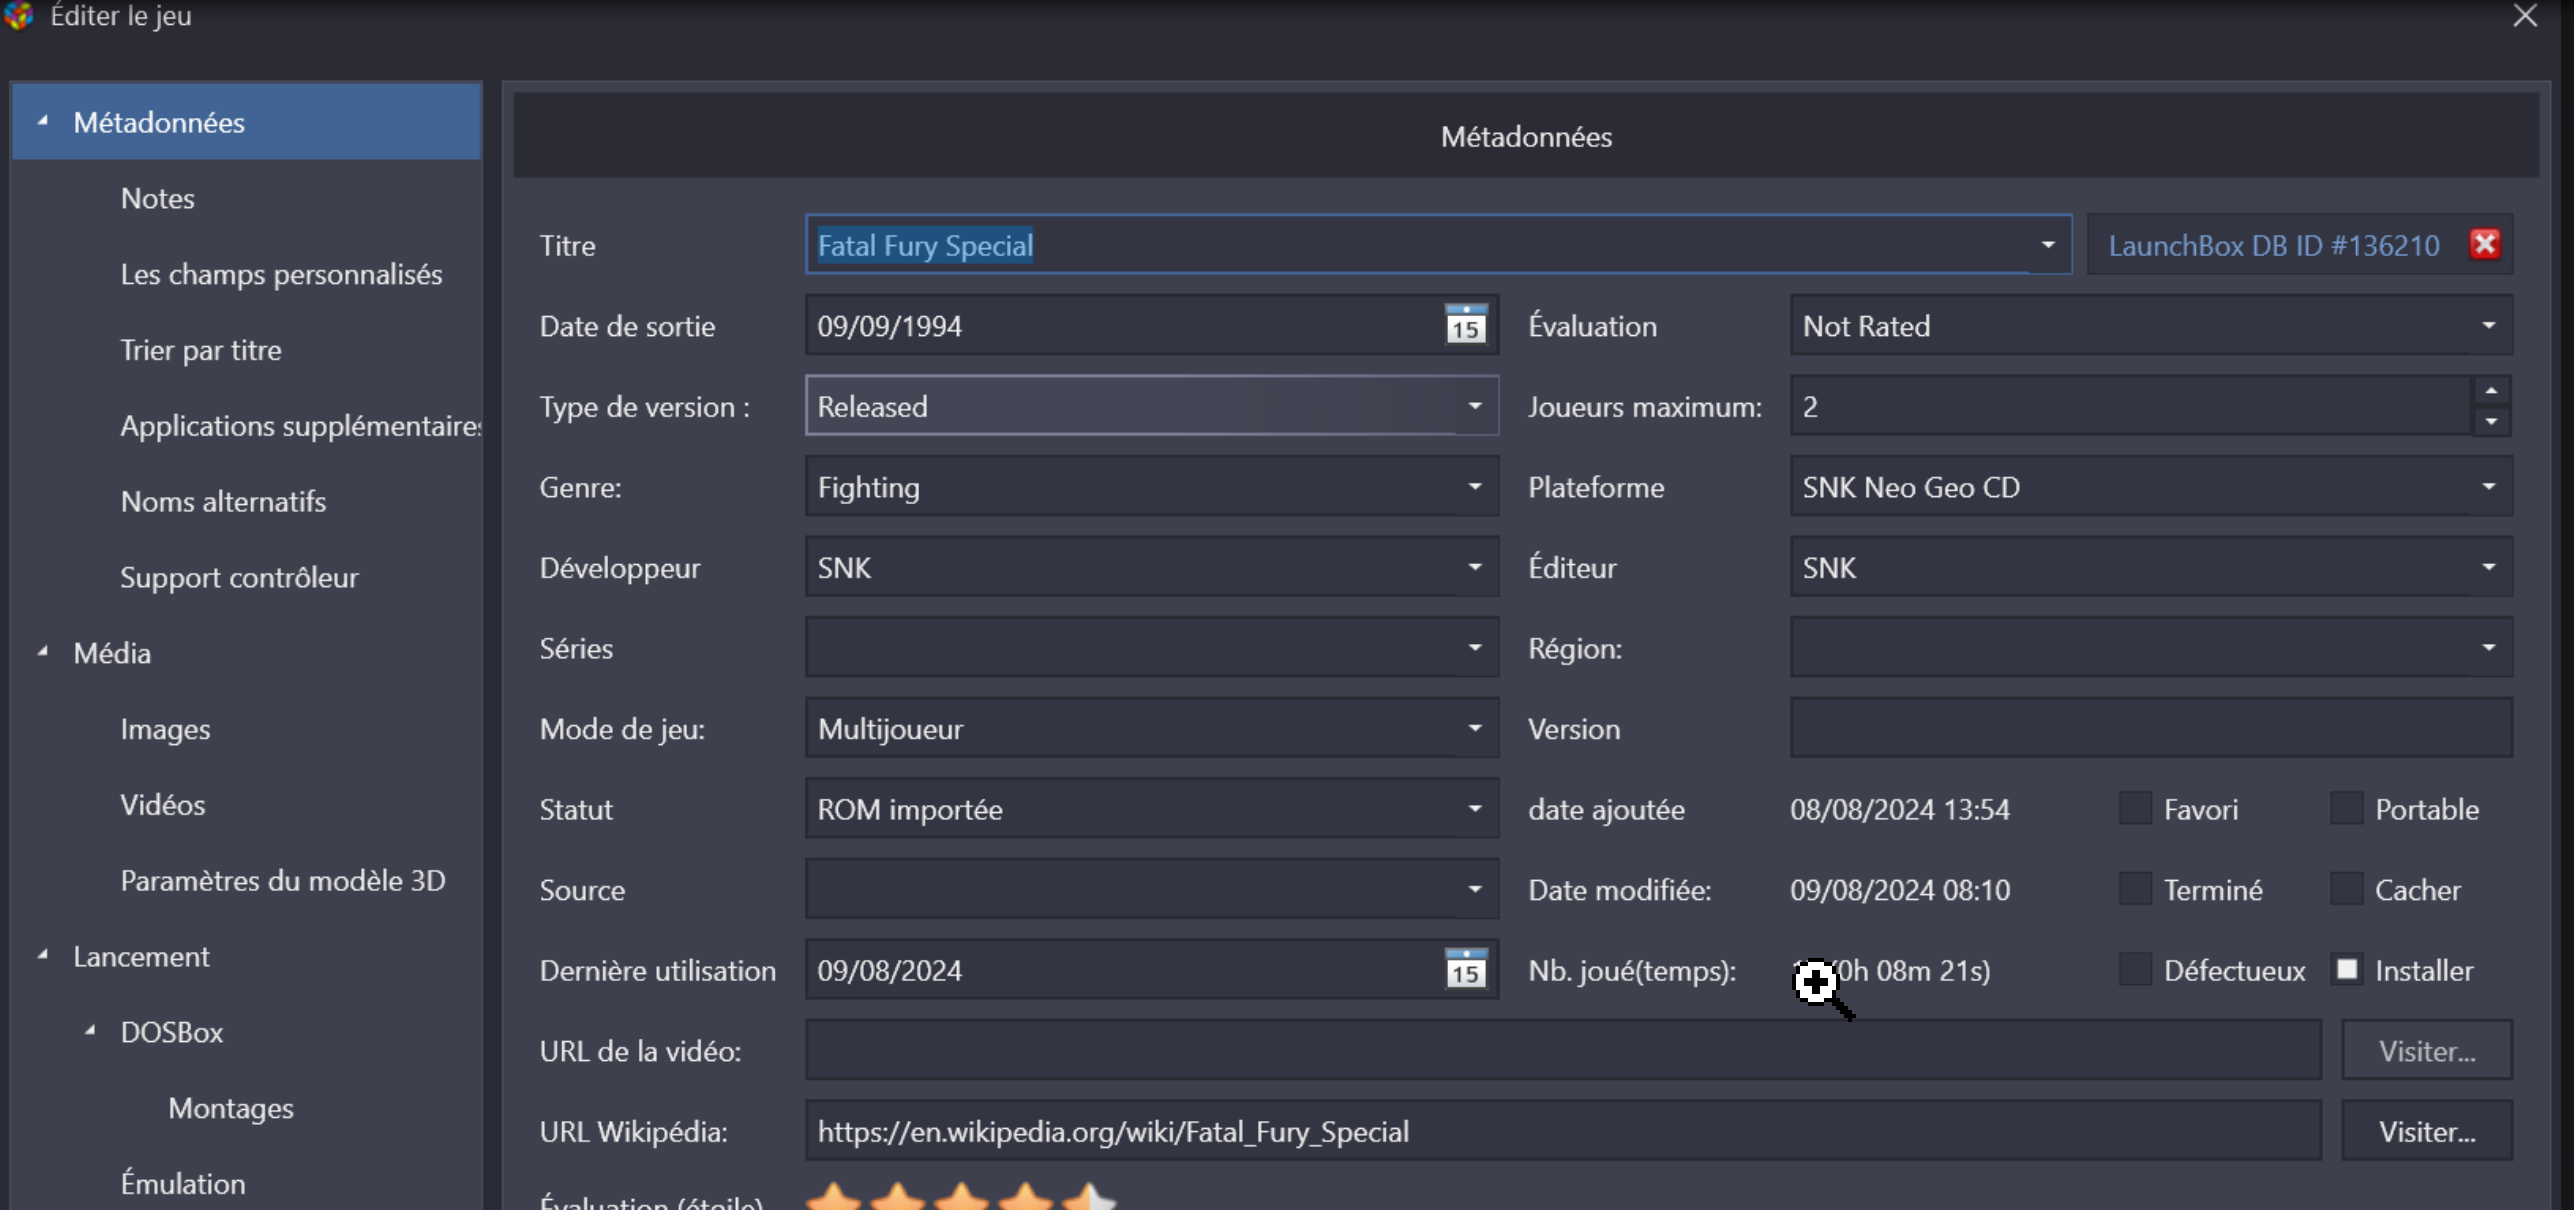Open Images under Média

[165, 729]
